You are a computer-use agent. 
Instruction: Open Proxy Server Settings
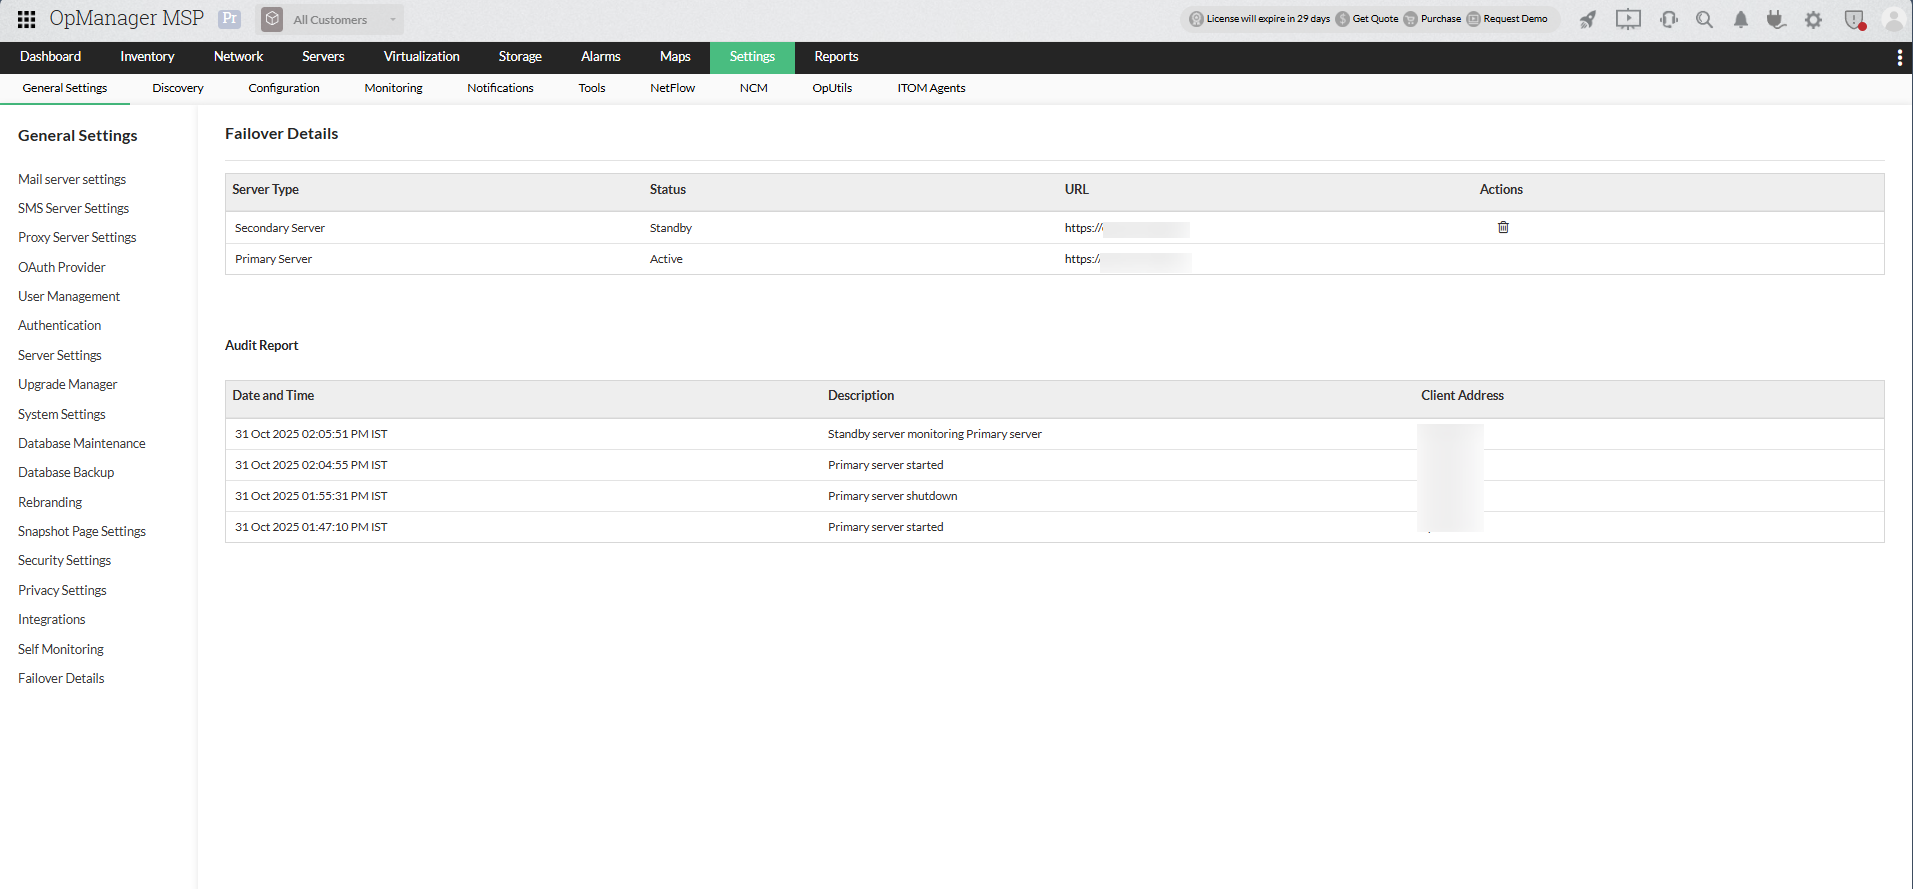tap(77, 238)
